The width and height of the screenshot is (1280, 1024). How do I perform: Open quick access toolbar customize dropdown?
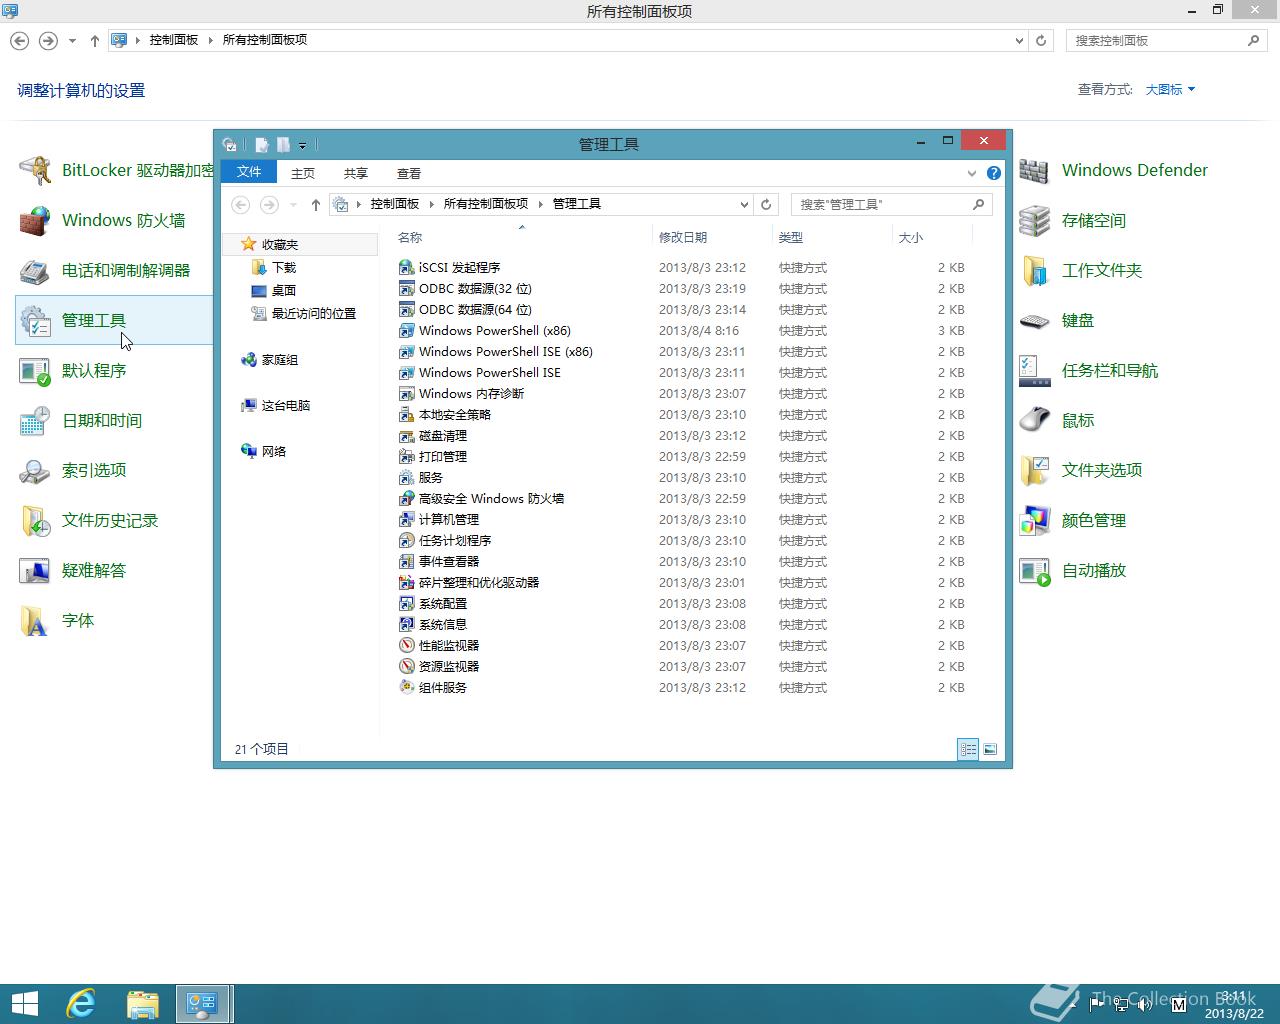pos(302,145)
